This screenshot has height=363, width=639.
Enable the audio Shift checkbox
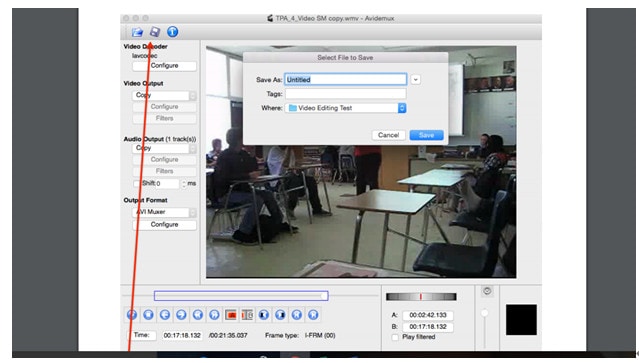pos(137,183)
